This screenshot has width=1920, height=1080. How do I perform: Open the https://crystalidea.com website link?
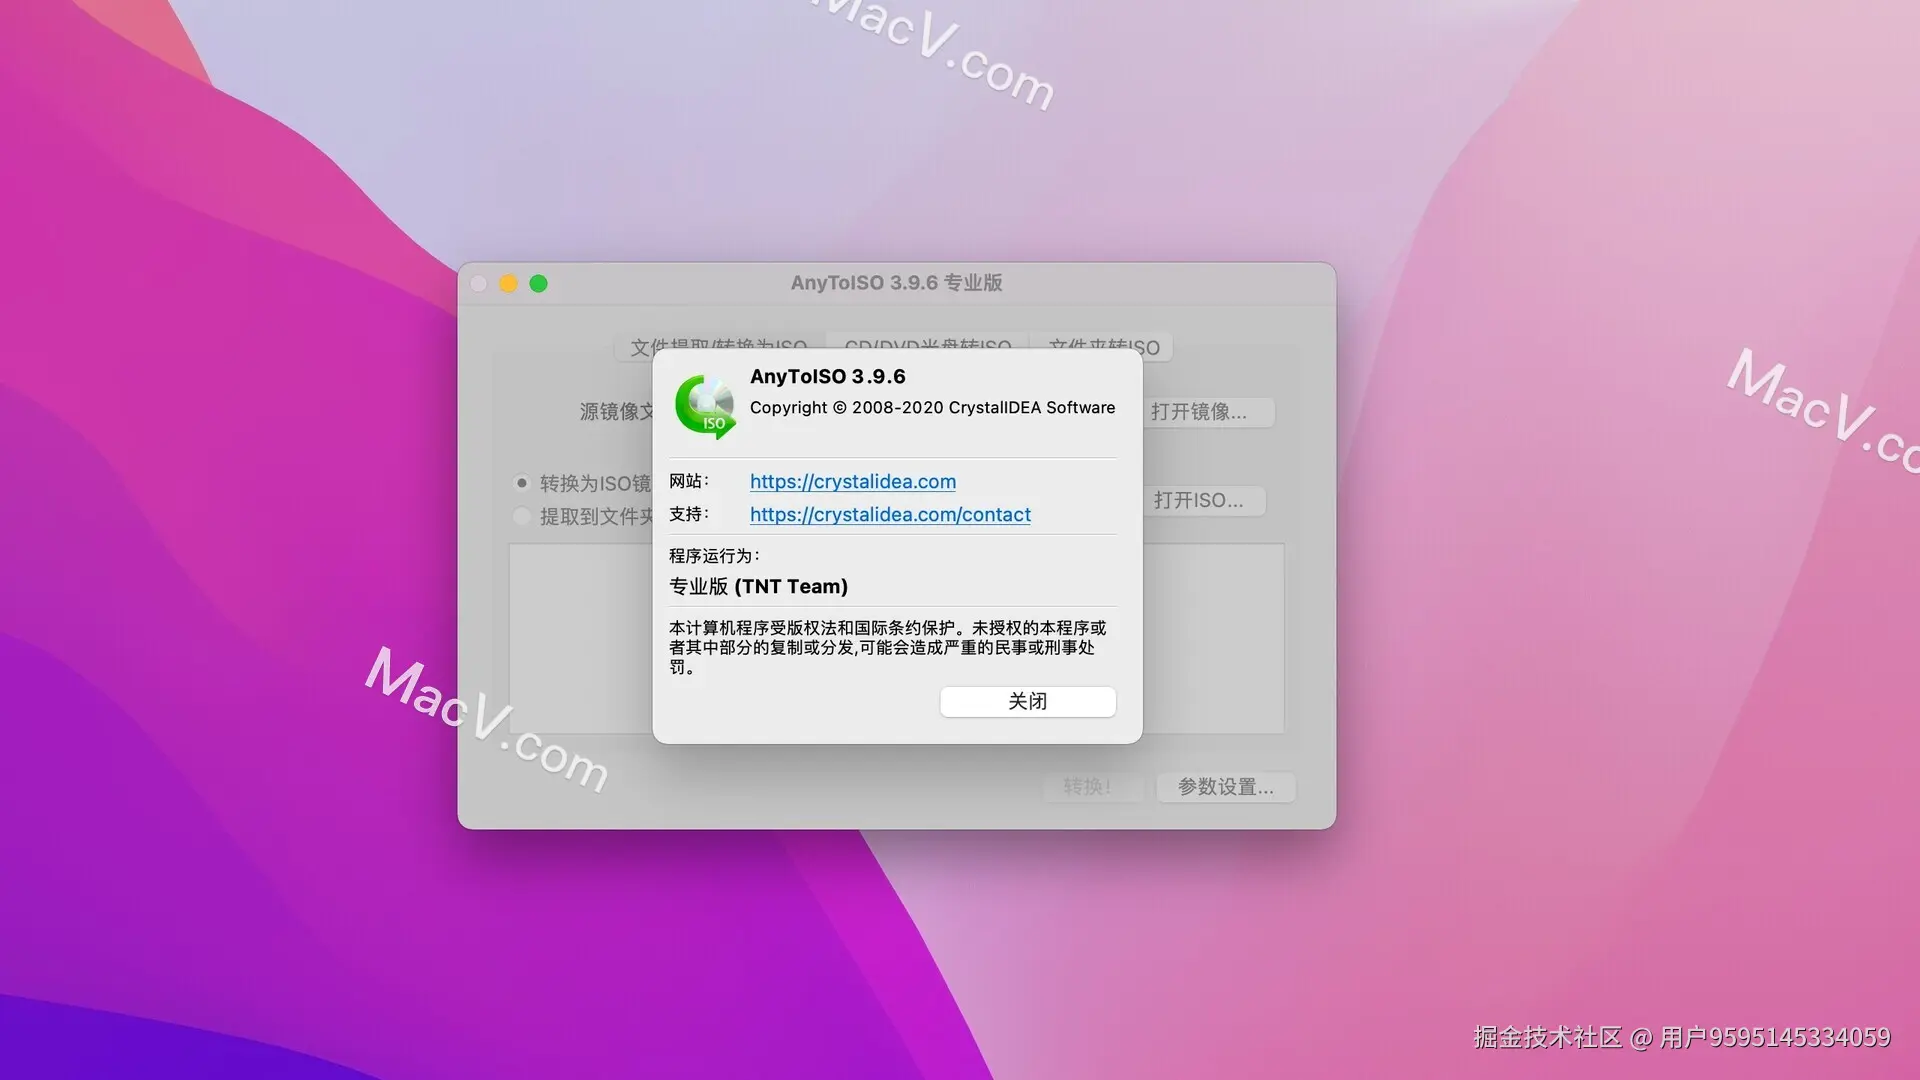853,482
